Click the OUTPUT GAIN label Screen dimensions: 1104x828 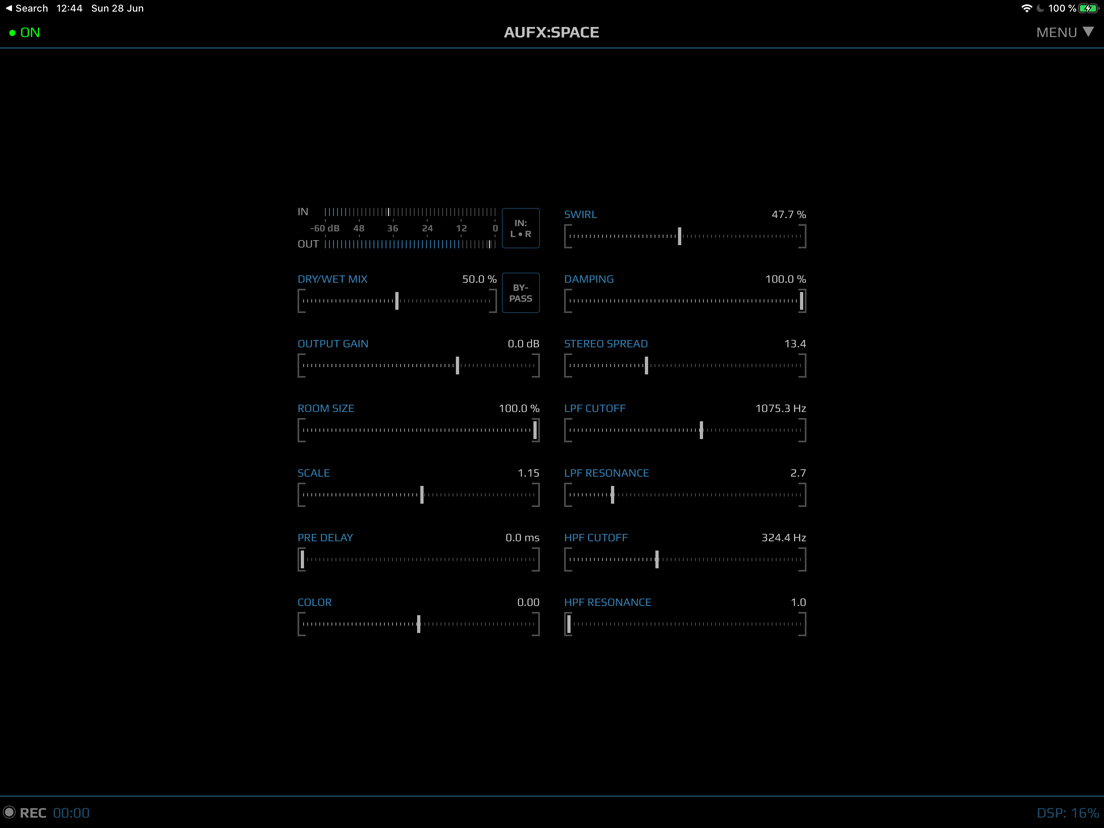coord(333,344)
